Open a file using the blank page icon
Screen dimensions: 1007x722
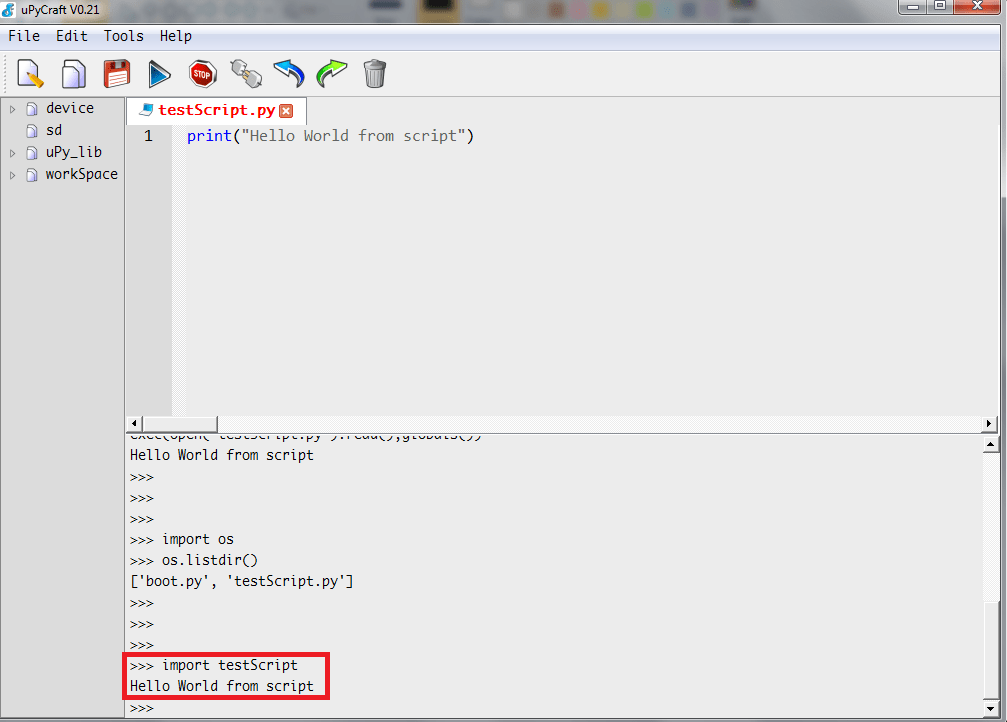[73, 73]
